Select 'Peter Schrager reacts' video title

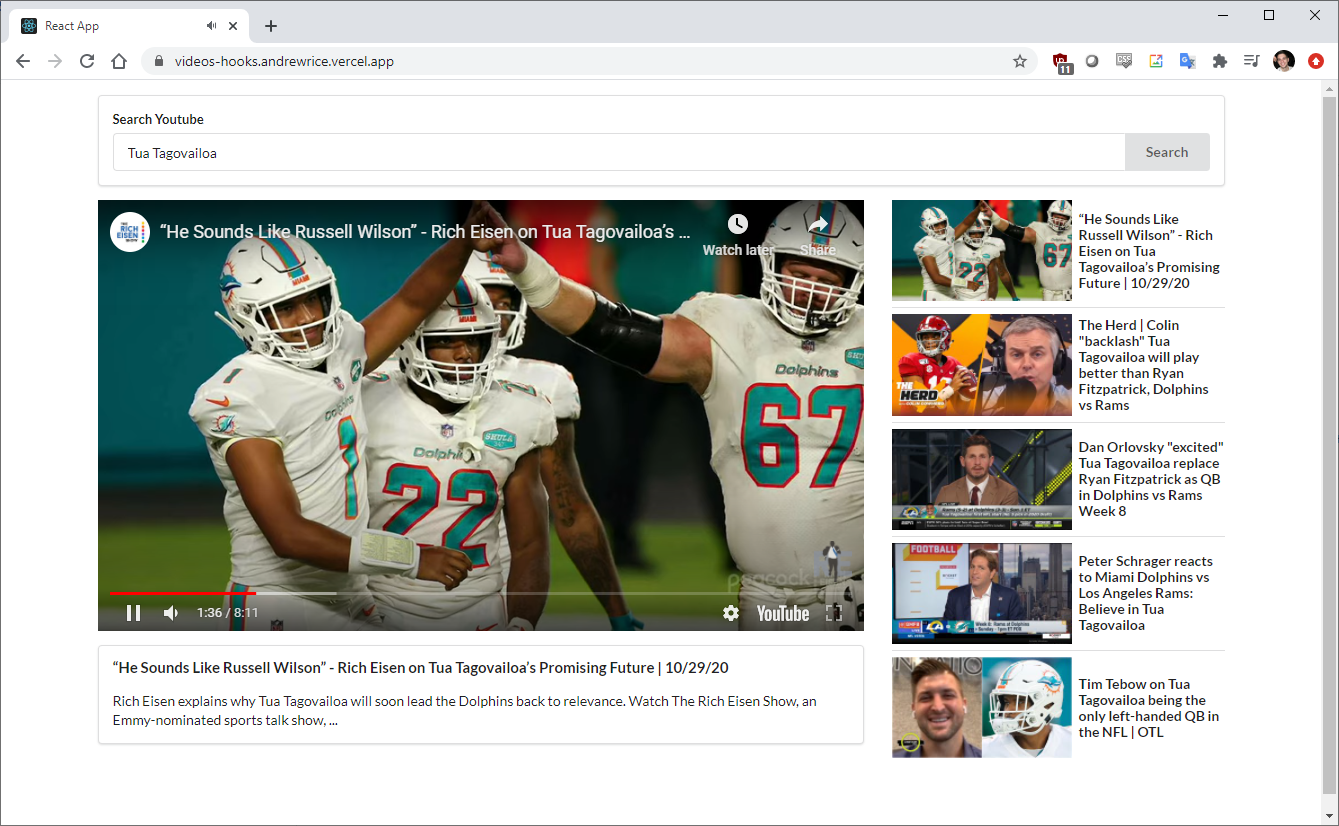1146,593
